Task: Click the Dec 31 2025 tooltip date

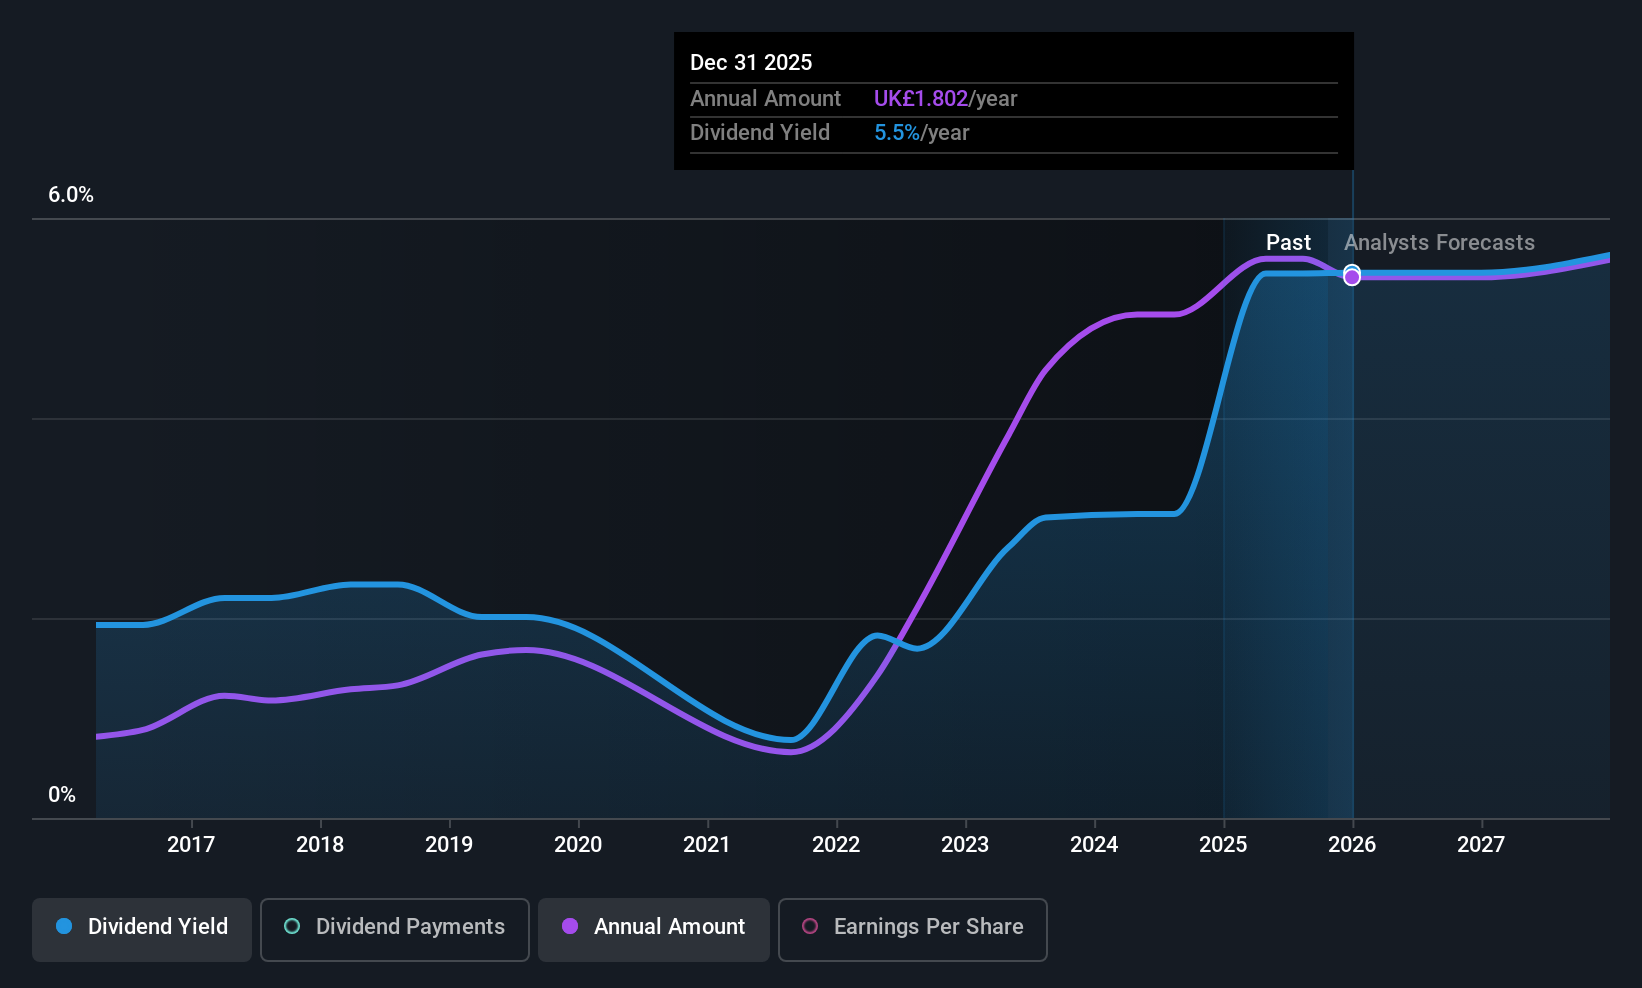Action: tap(751, 63)
